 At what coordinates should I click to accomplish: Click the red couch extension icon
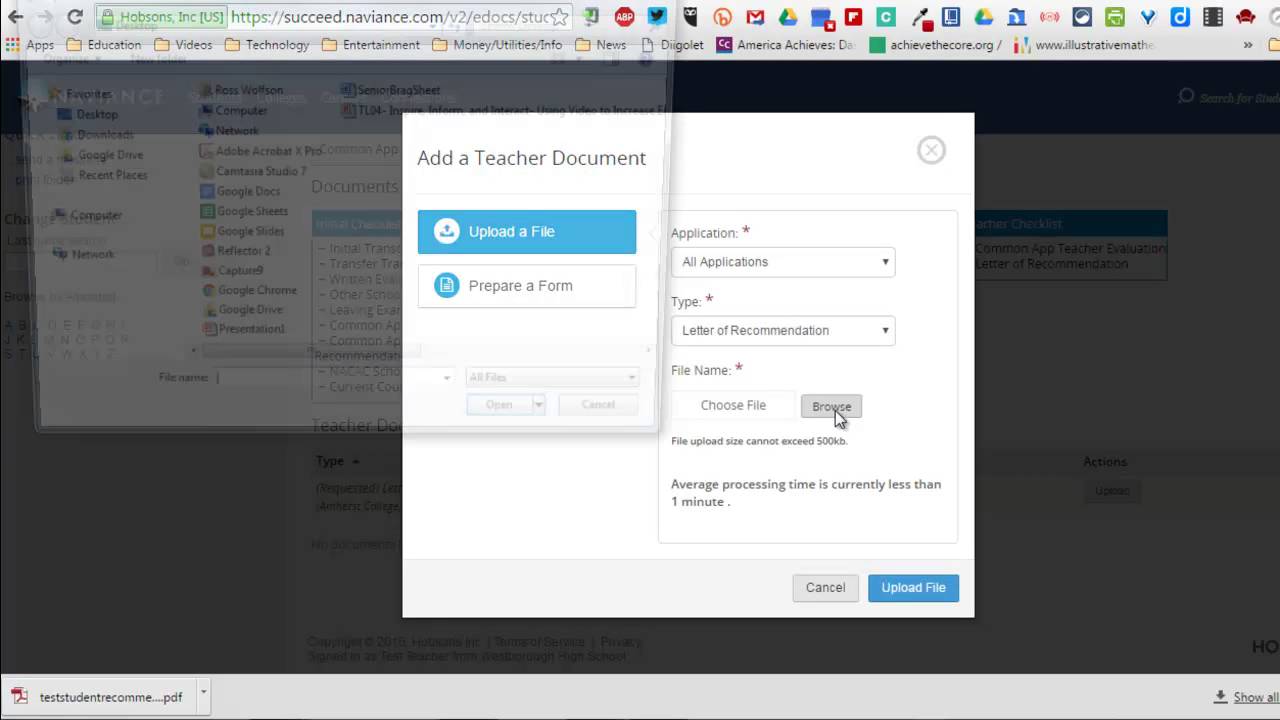(x=1245, y=17)
